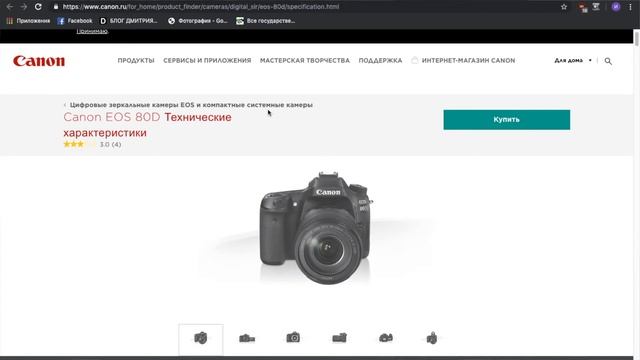Click the Canon logo
The image size is (640, 360).
point(39,61)
